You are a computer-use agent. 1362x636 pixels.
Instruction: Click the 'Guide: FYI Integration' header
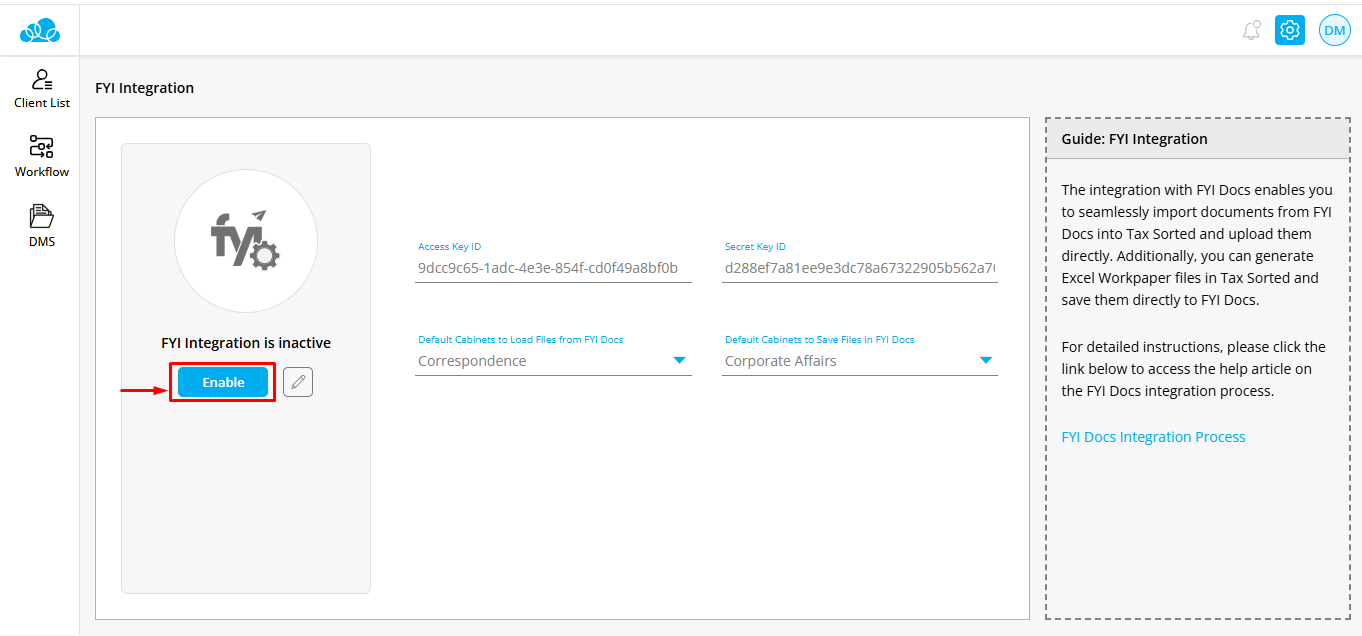pos(1134,139)
